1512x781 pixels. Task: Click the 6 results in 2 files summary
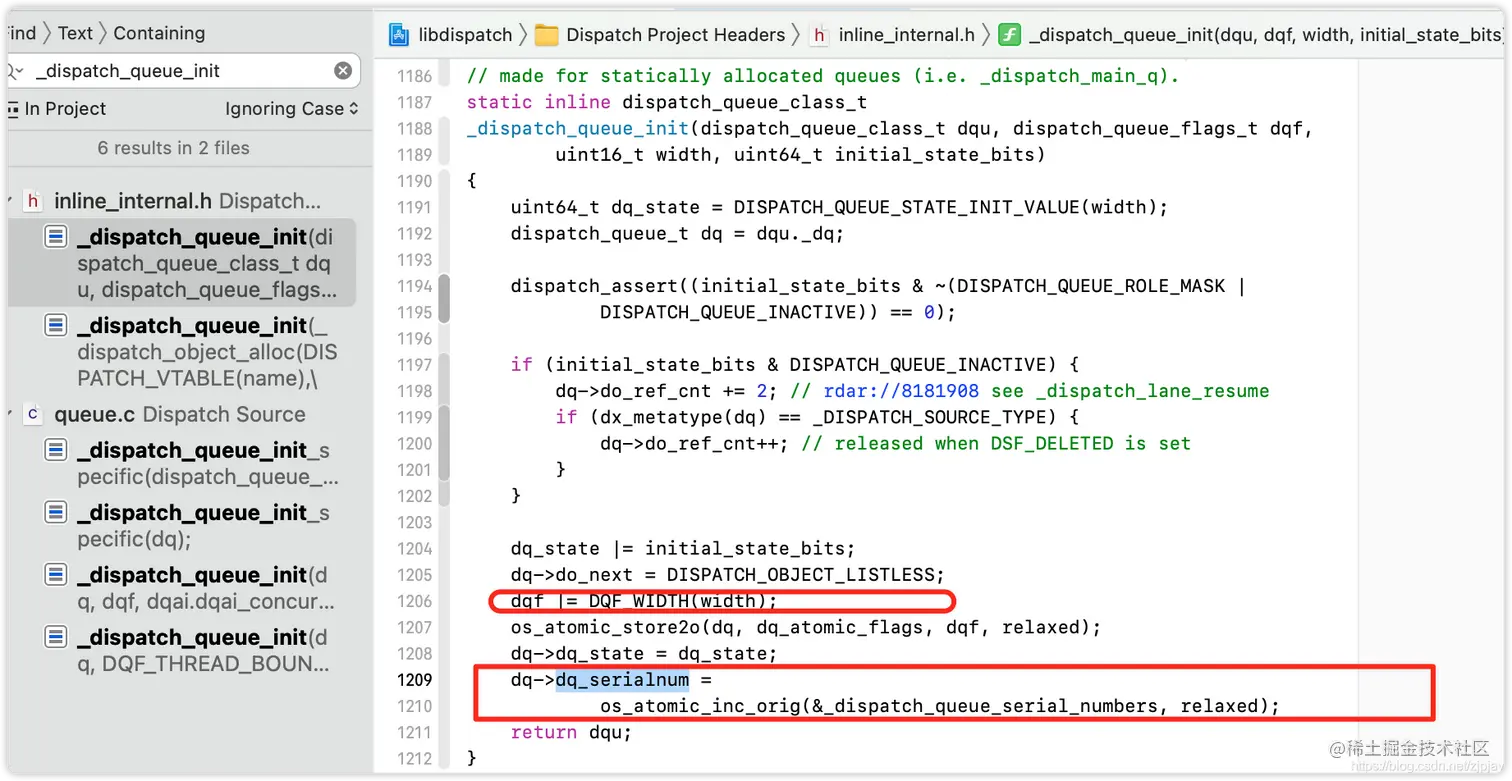173,148
